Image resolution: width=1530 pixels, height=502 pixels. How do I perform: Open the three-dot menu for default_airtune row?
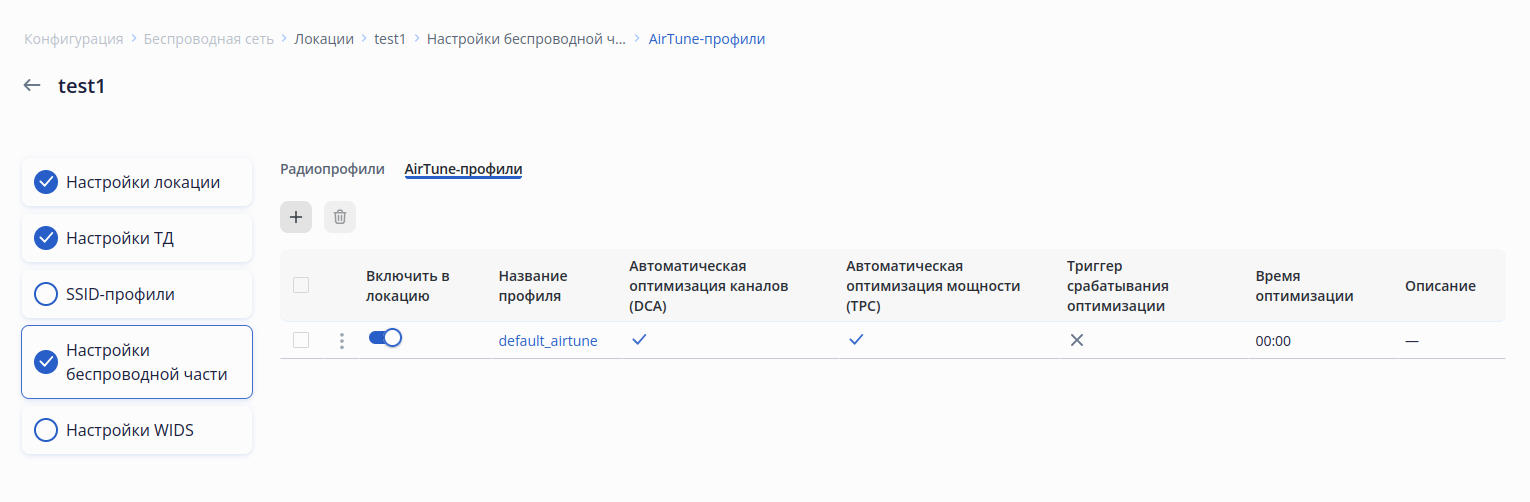pyautogui.click(x=342, y=341)
